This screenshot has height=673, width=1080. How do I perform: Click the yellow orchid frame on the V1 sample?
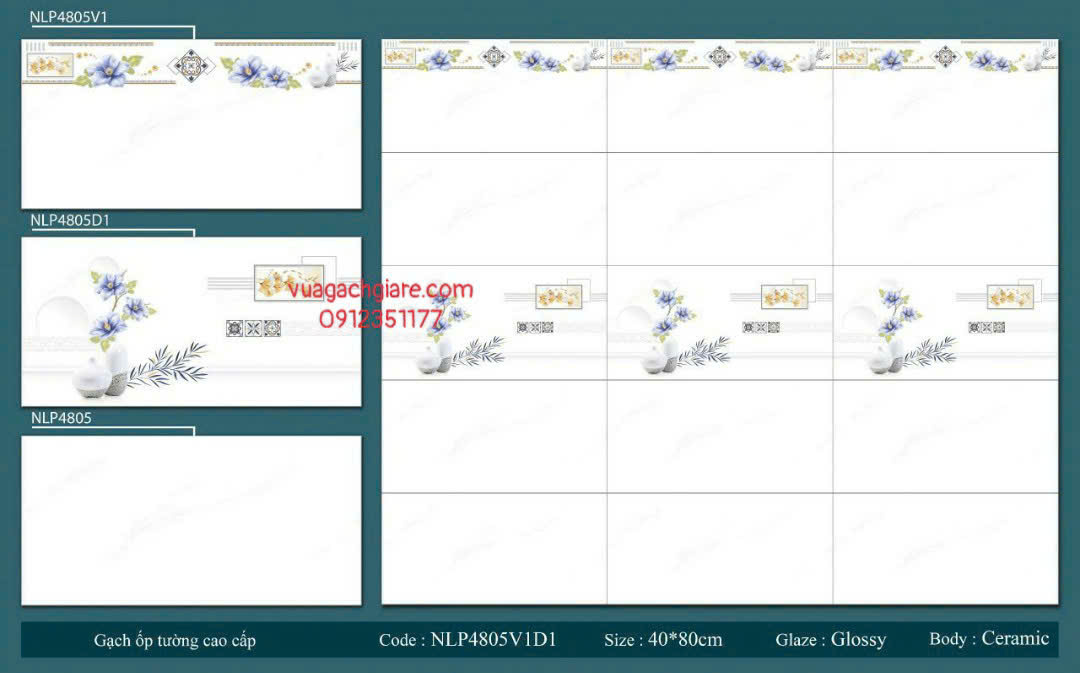pyautogui.click(x=48, y=66)
